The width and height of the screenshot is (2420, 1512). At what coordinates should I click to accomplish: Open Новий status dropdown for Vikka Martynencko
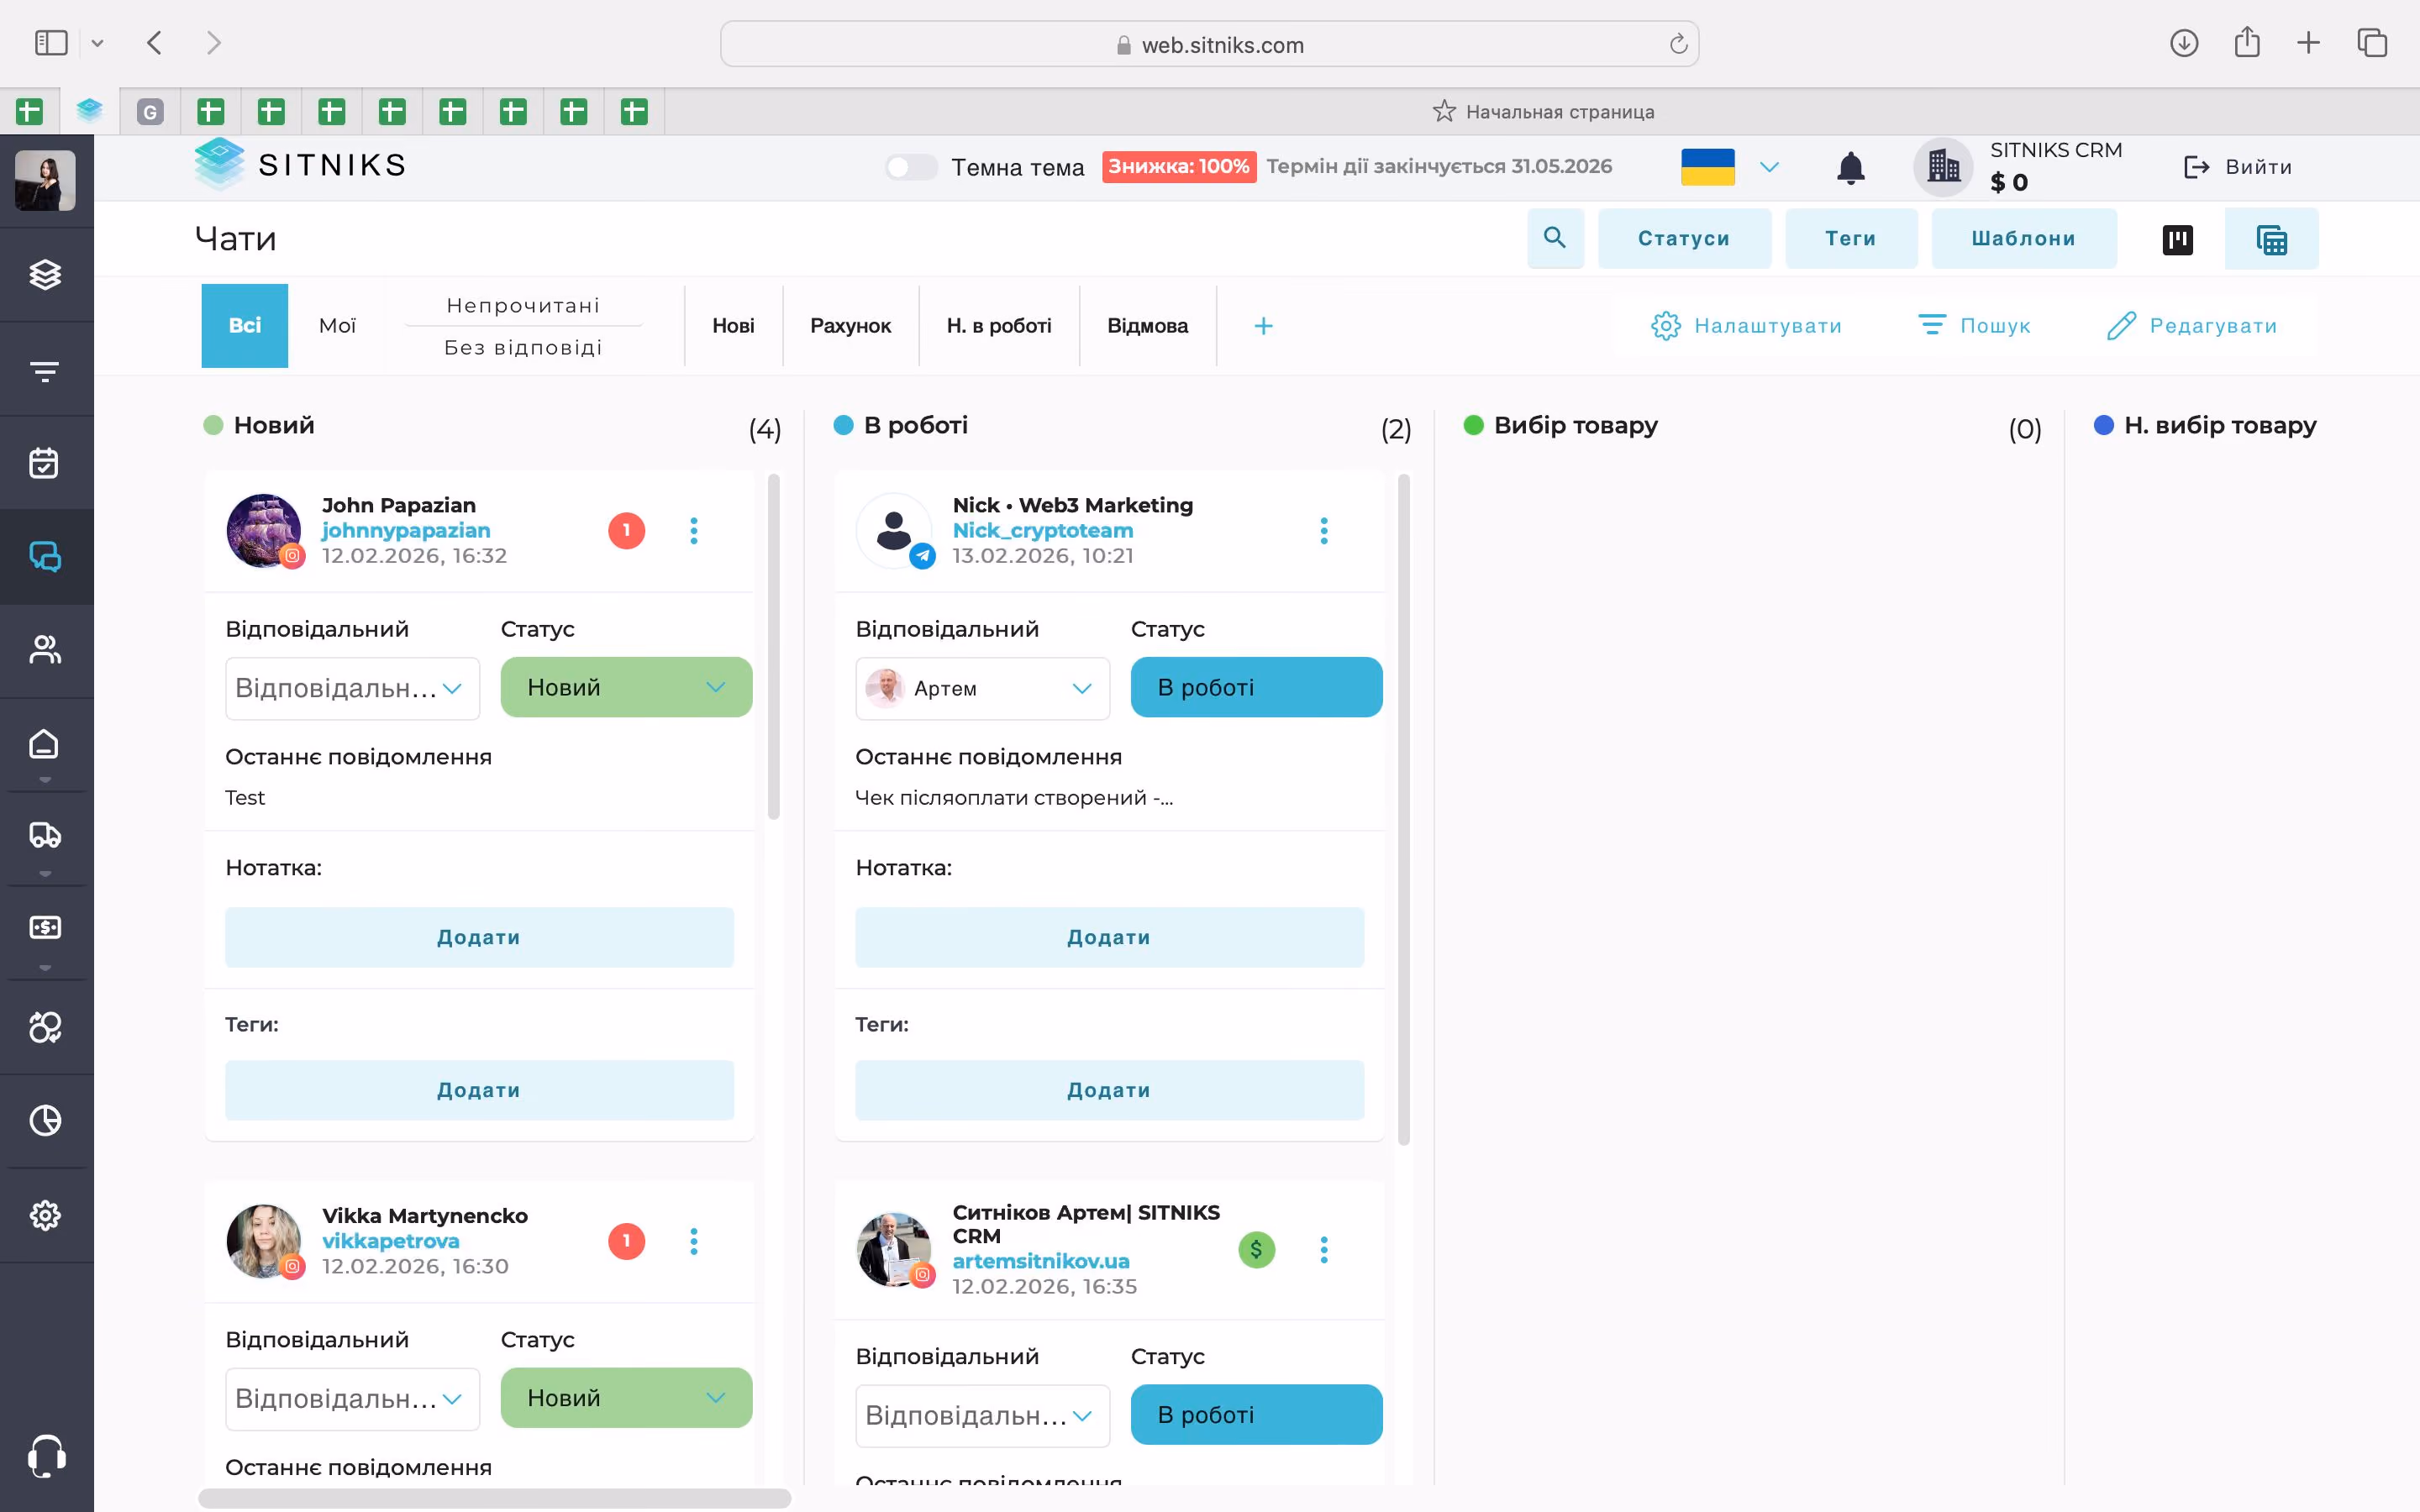click(x=626, y=1398)
